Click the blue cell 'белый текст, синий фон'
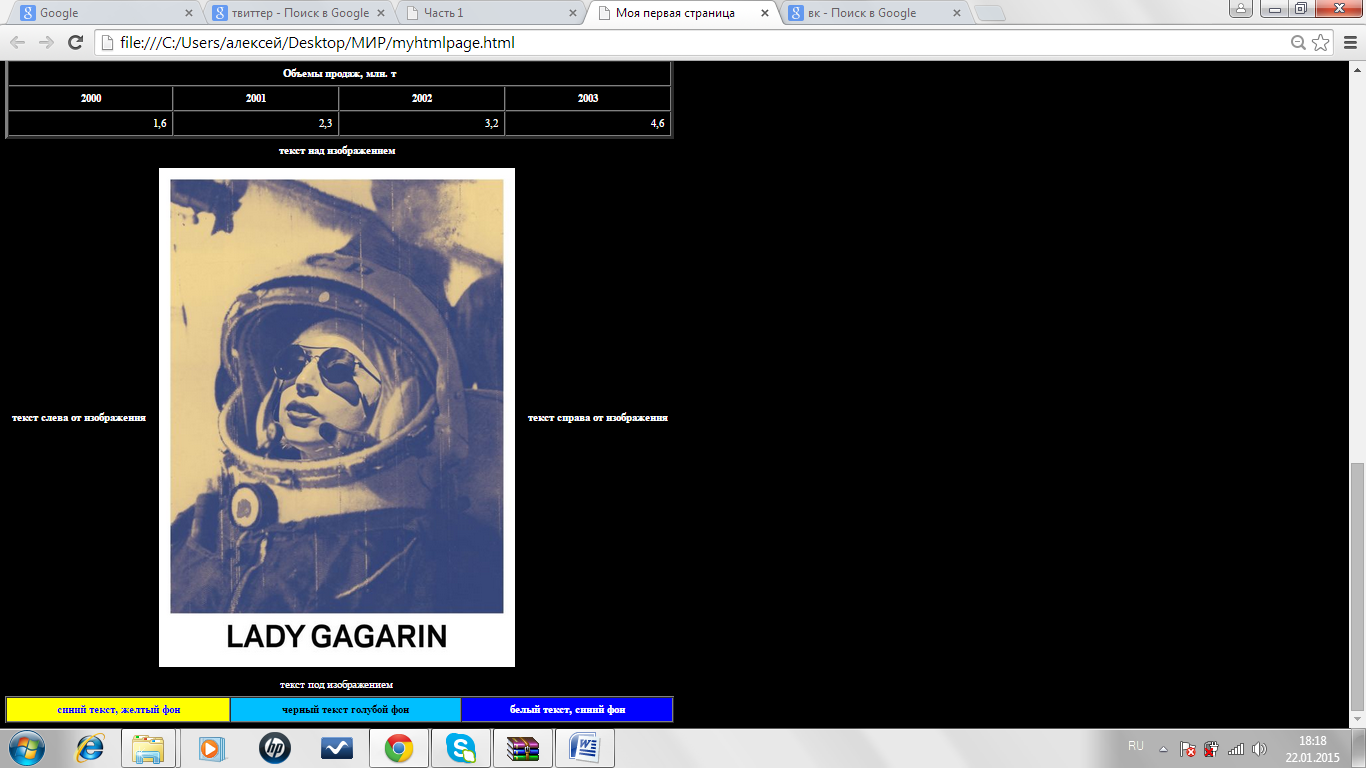 [567, 710]
